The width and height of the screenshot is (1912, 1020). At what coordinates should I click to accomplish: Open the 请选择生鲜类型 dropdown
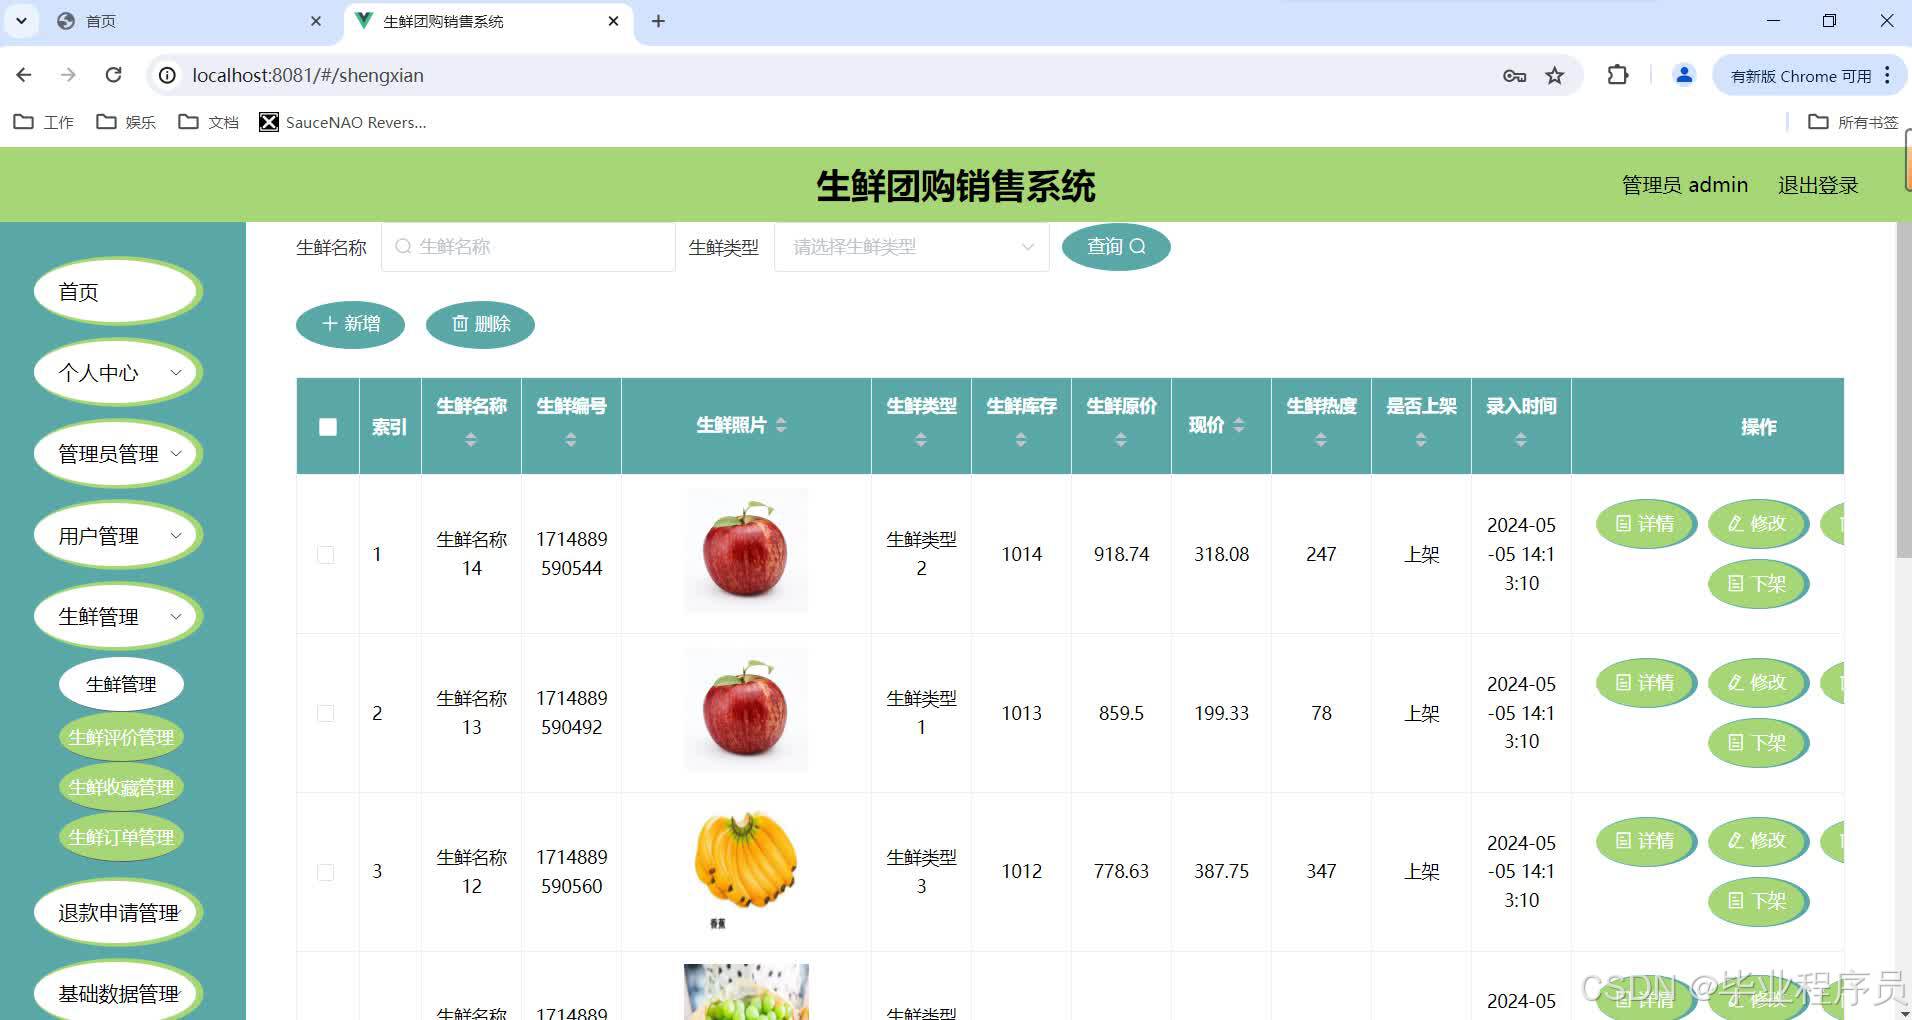coord(912,247)
